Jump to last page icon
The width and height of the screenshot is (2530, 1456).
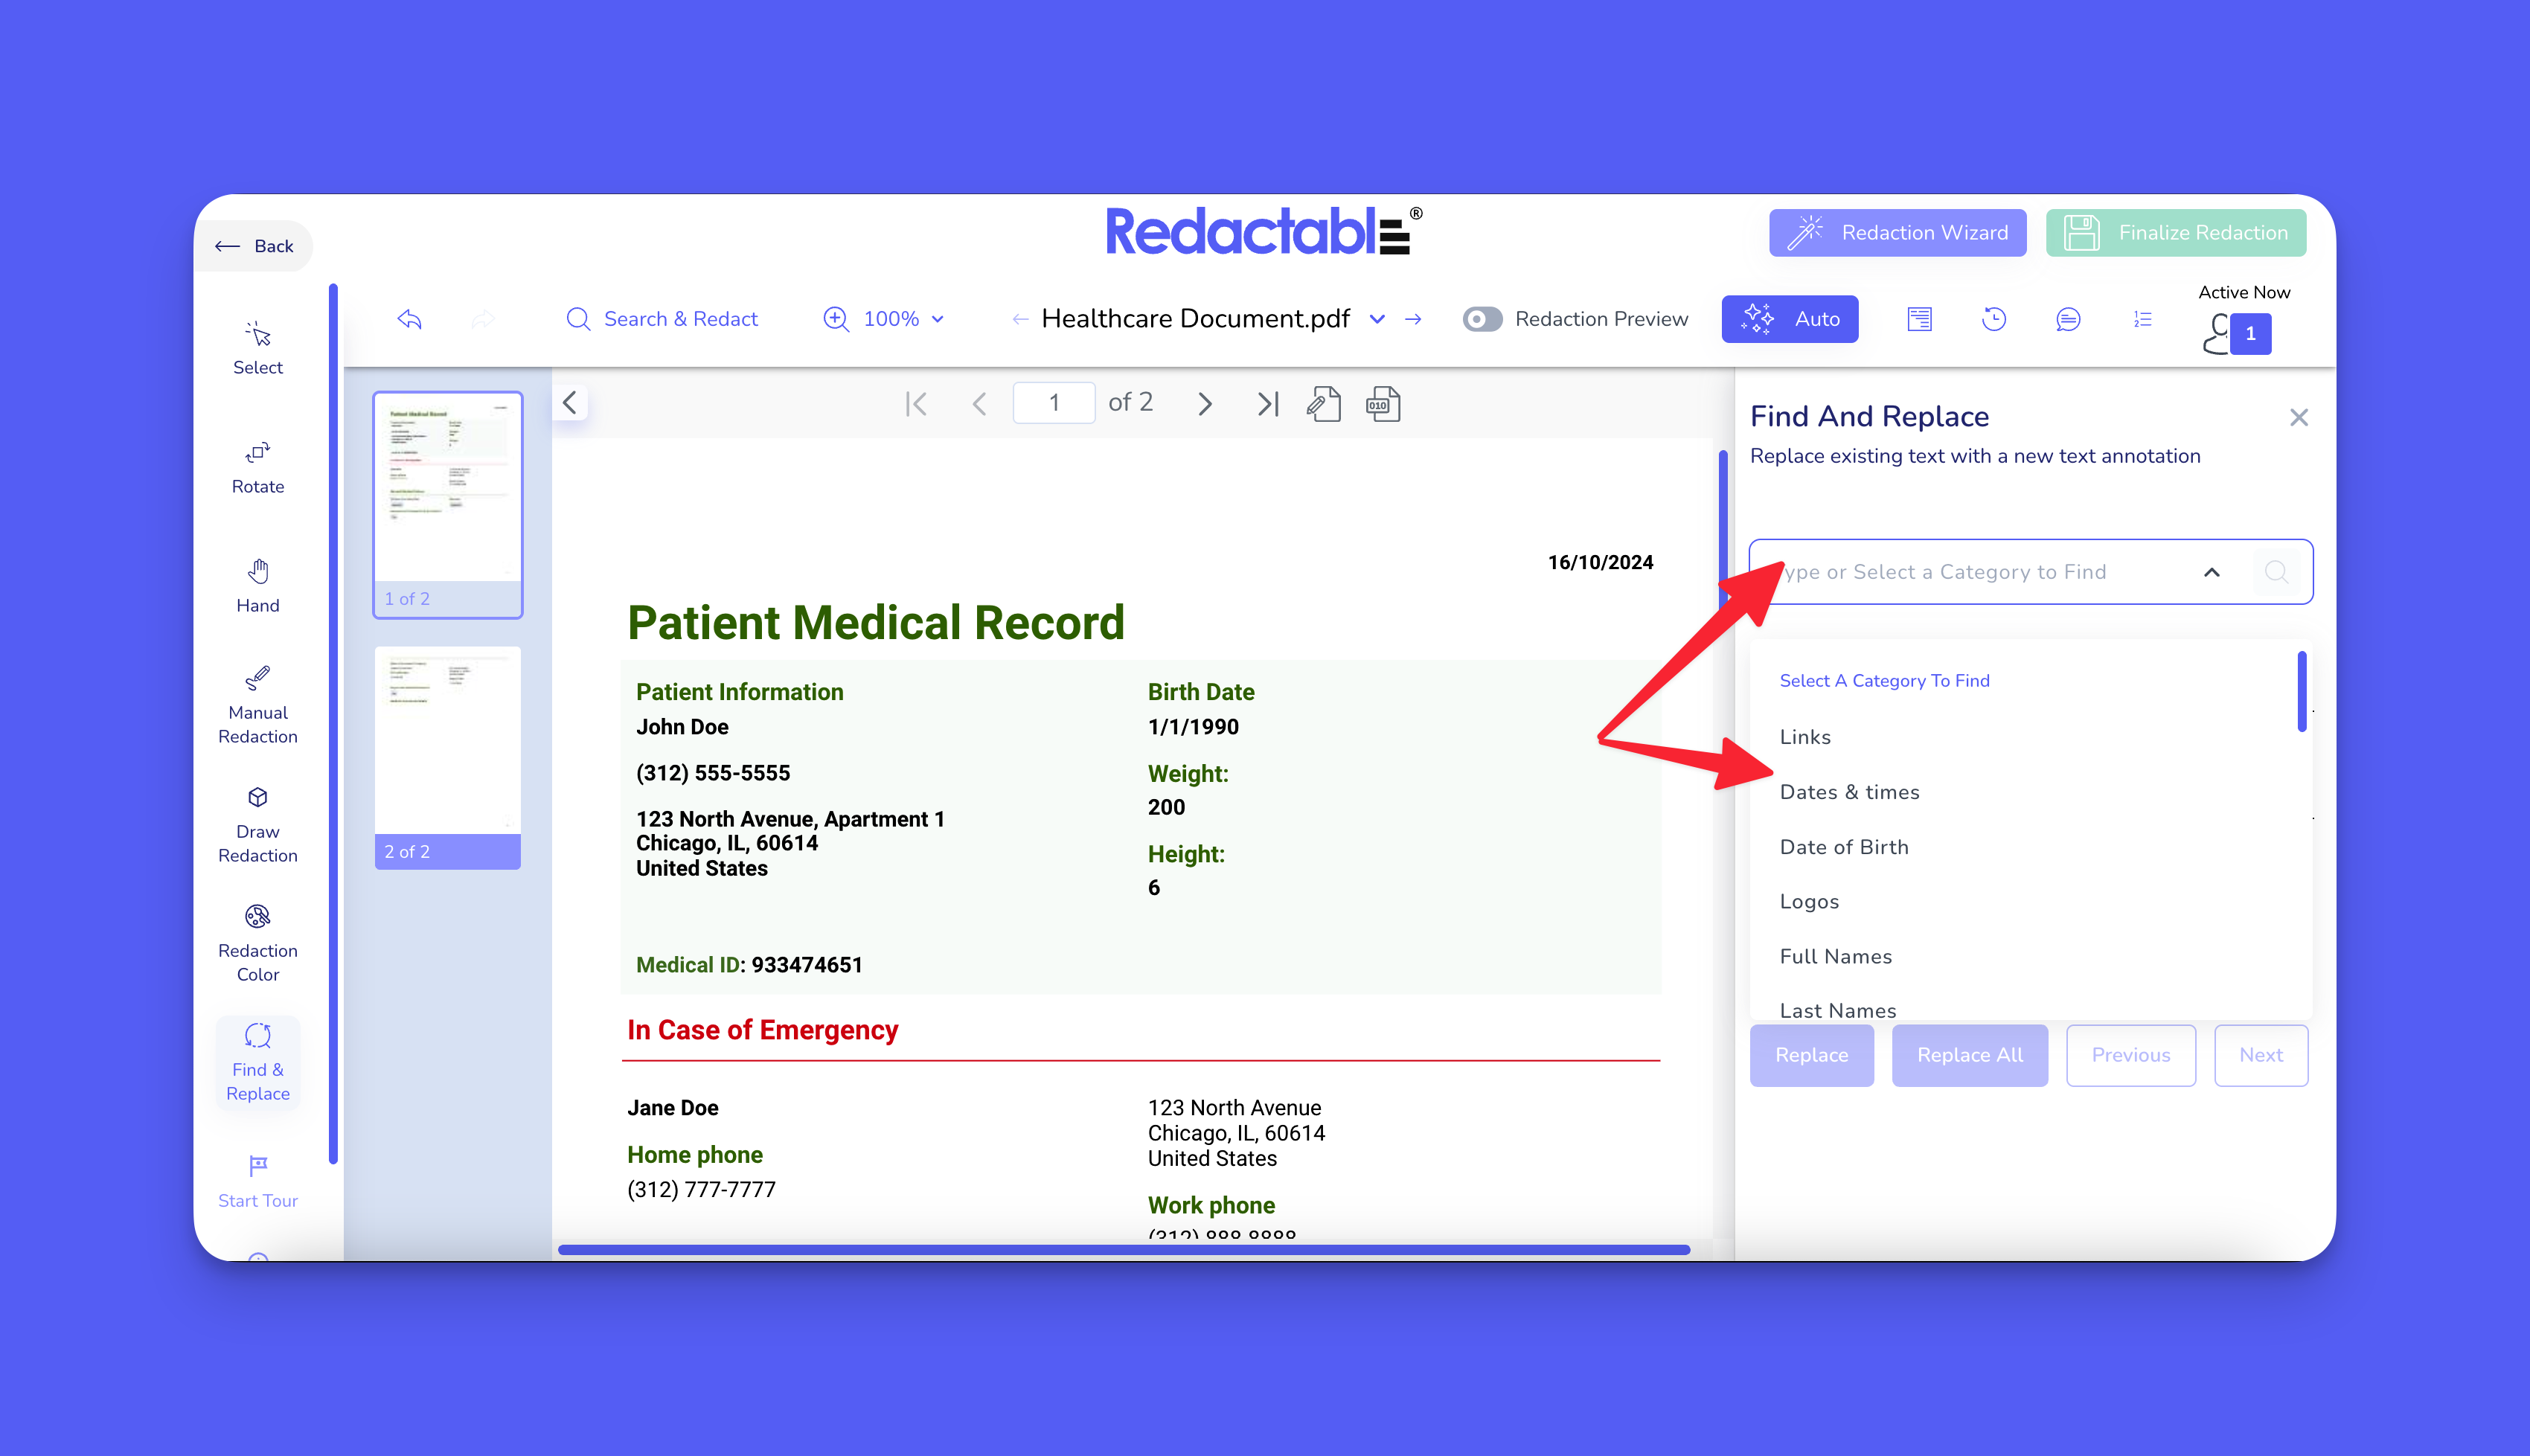click(1267, 404)
